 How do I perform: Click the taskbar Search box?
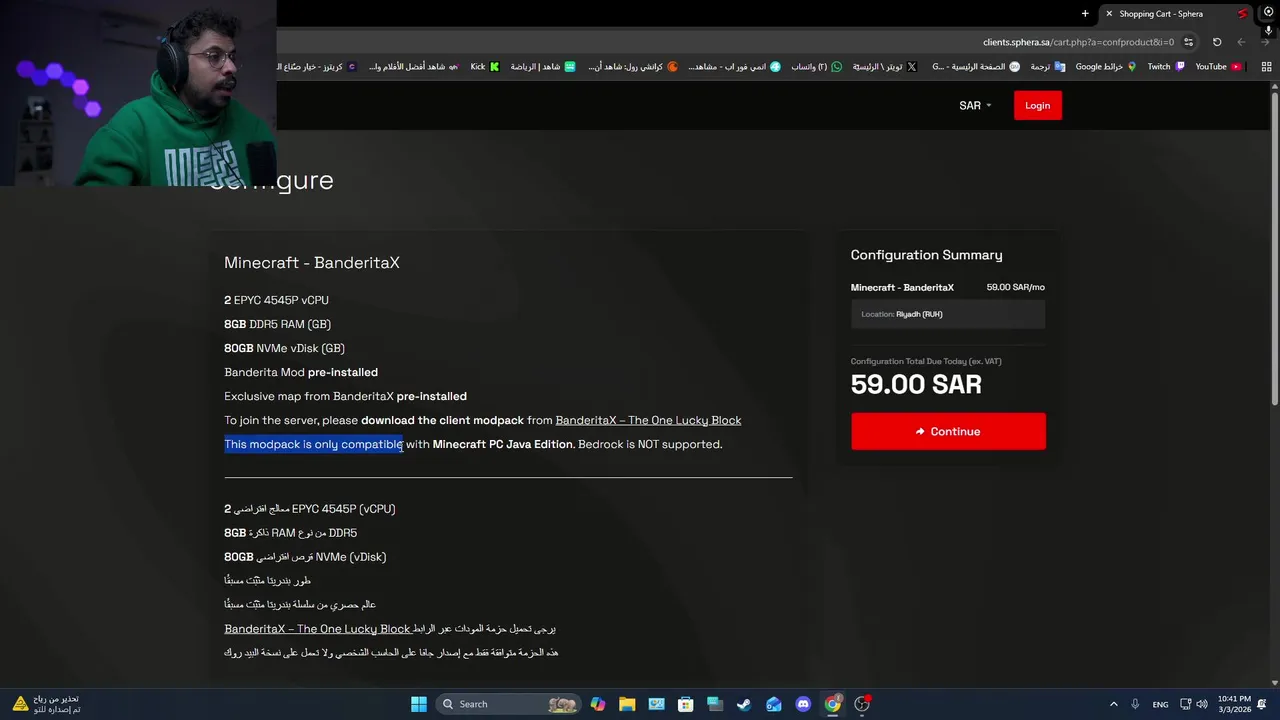pyautogui.click(x=509, y=704)
